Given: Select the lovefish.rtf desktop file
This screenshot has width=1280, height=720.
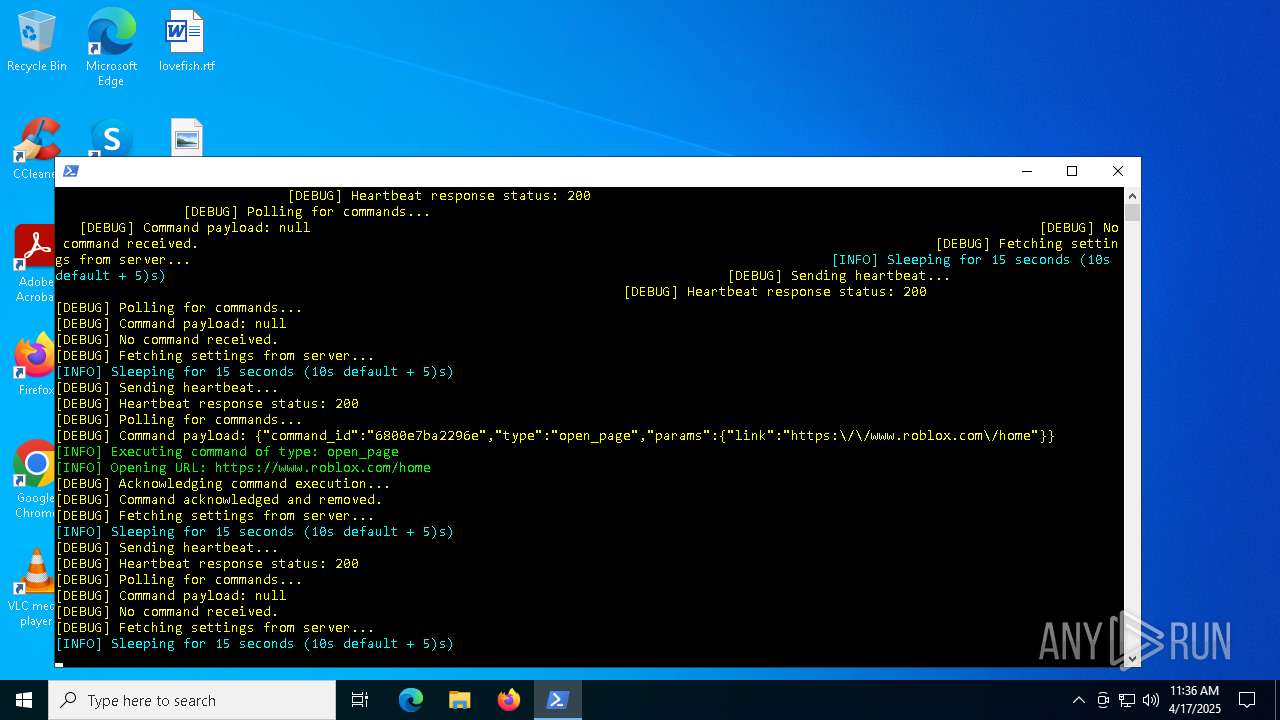Looking at the screenshot, I should 186,41.
